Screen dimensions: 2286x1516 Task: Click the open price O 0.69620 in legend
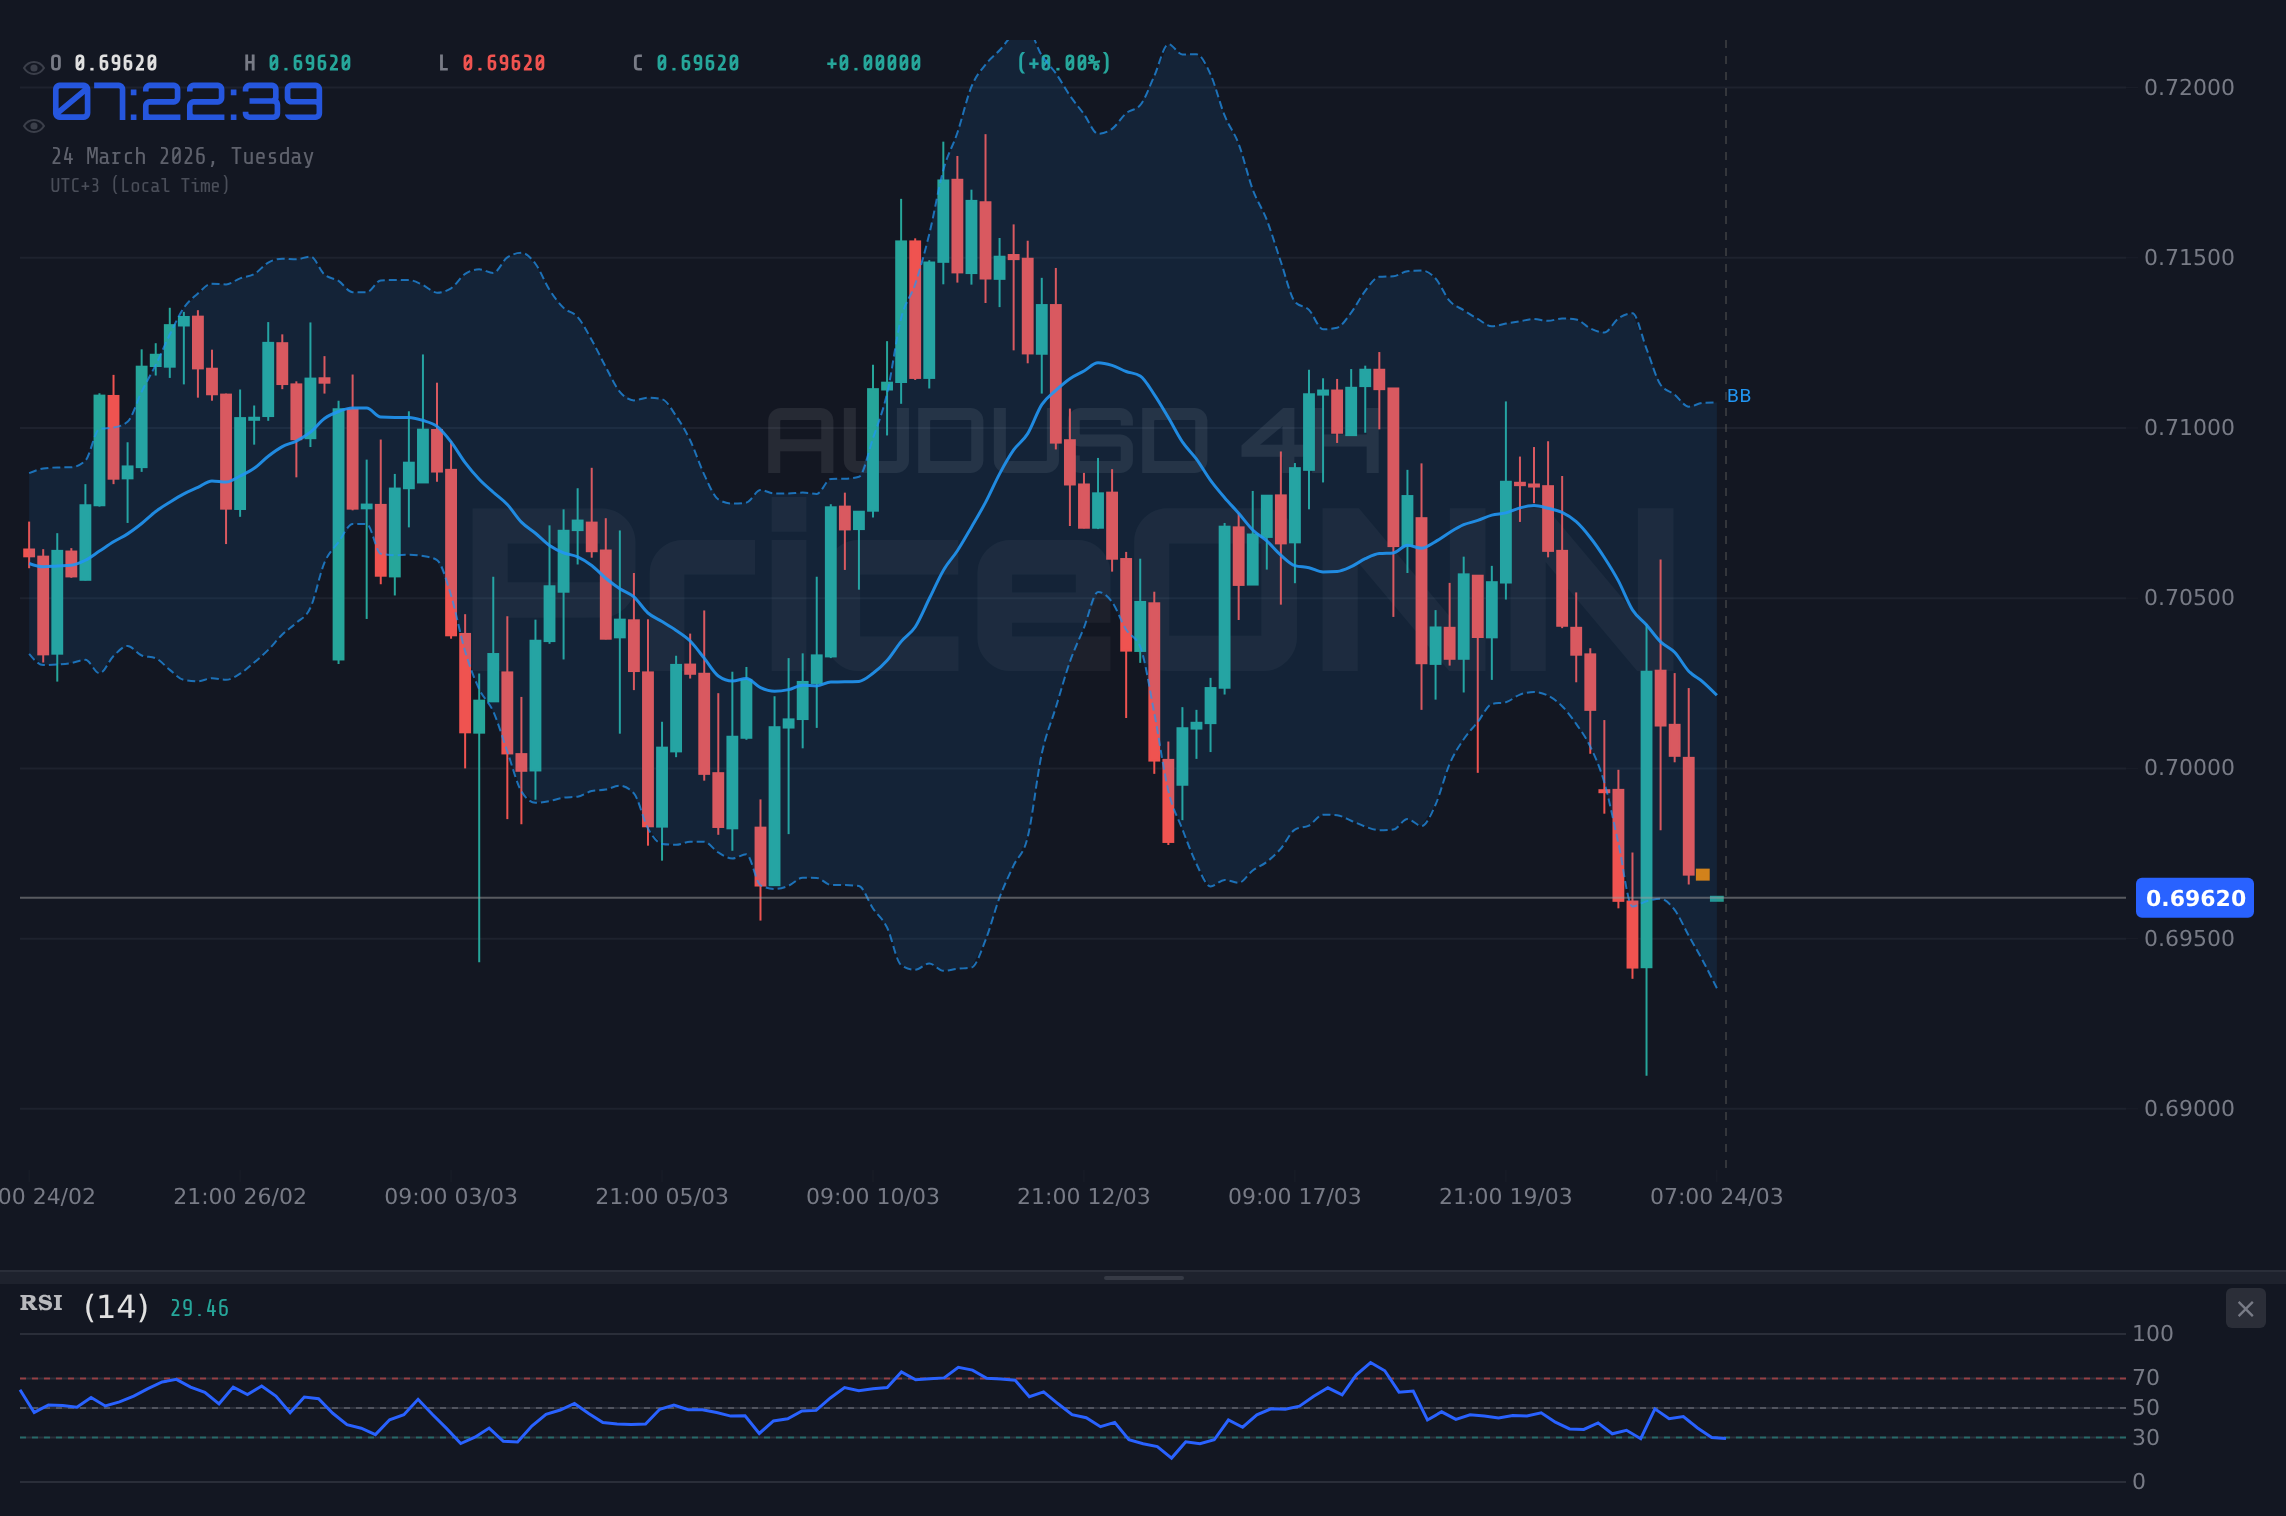click(x=103, y=62)
